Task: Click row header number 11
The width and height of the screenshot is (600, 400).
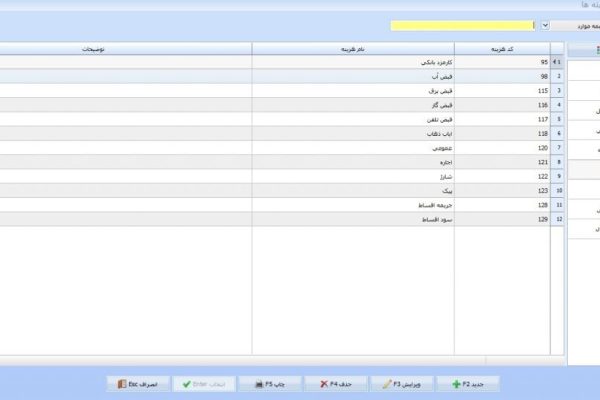Action: click(557, 205)
